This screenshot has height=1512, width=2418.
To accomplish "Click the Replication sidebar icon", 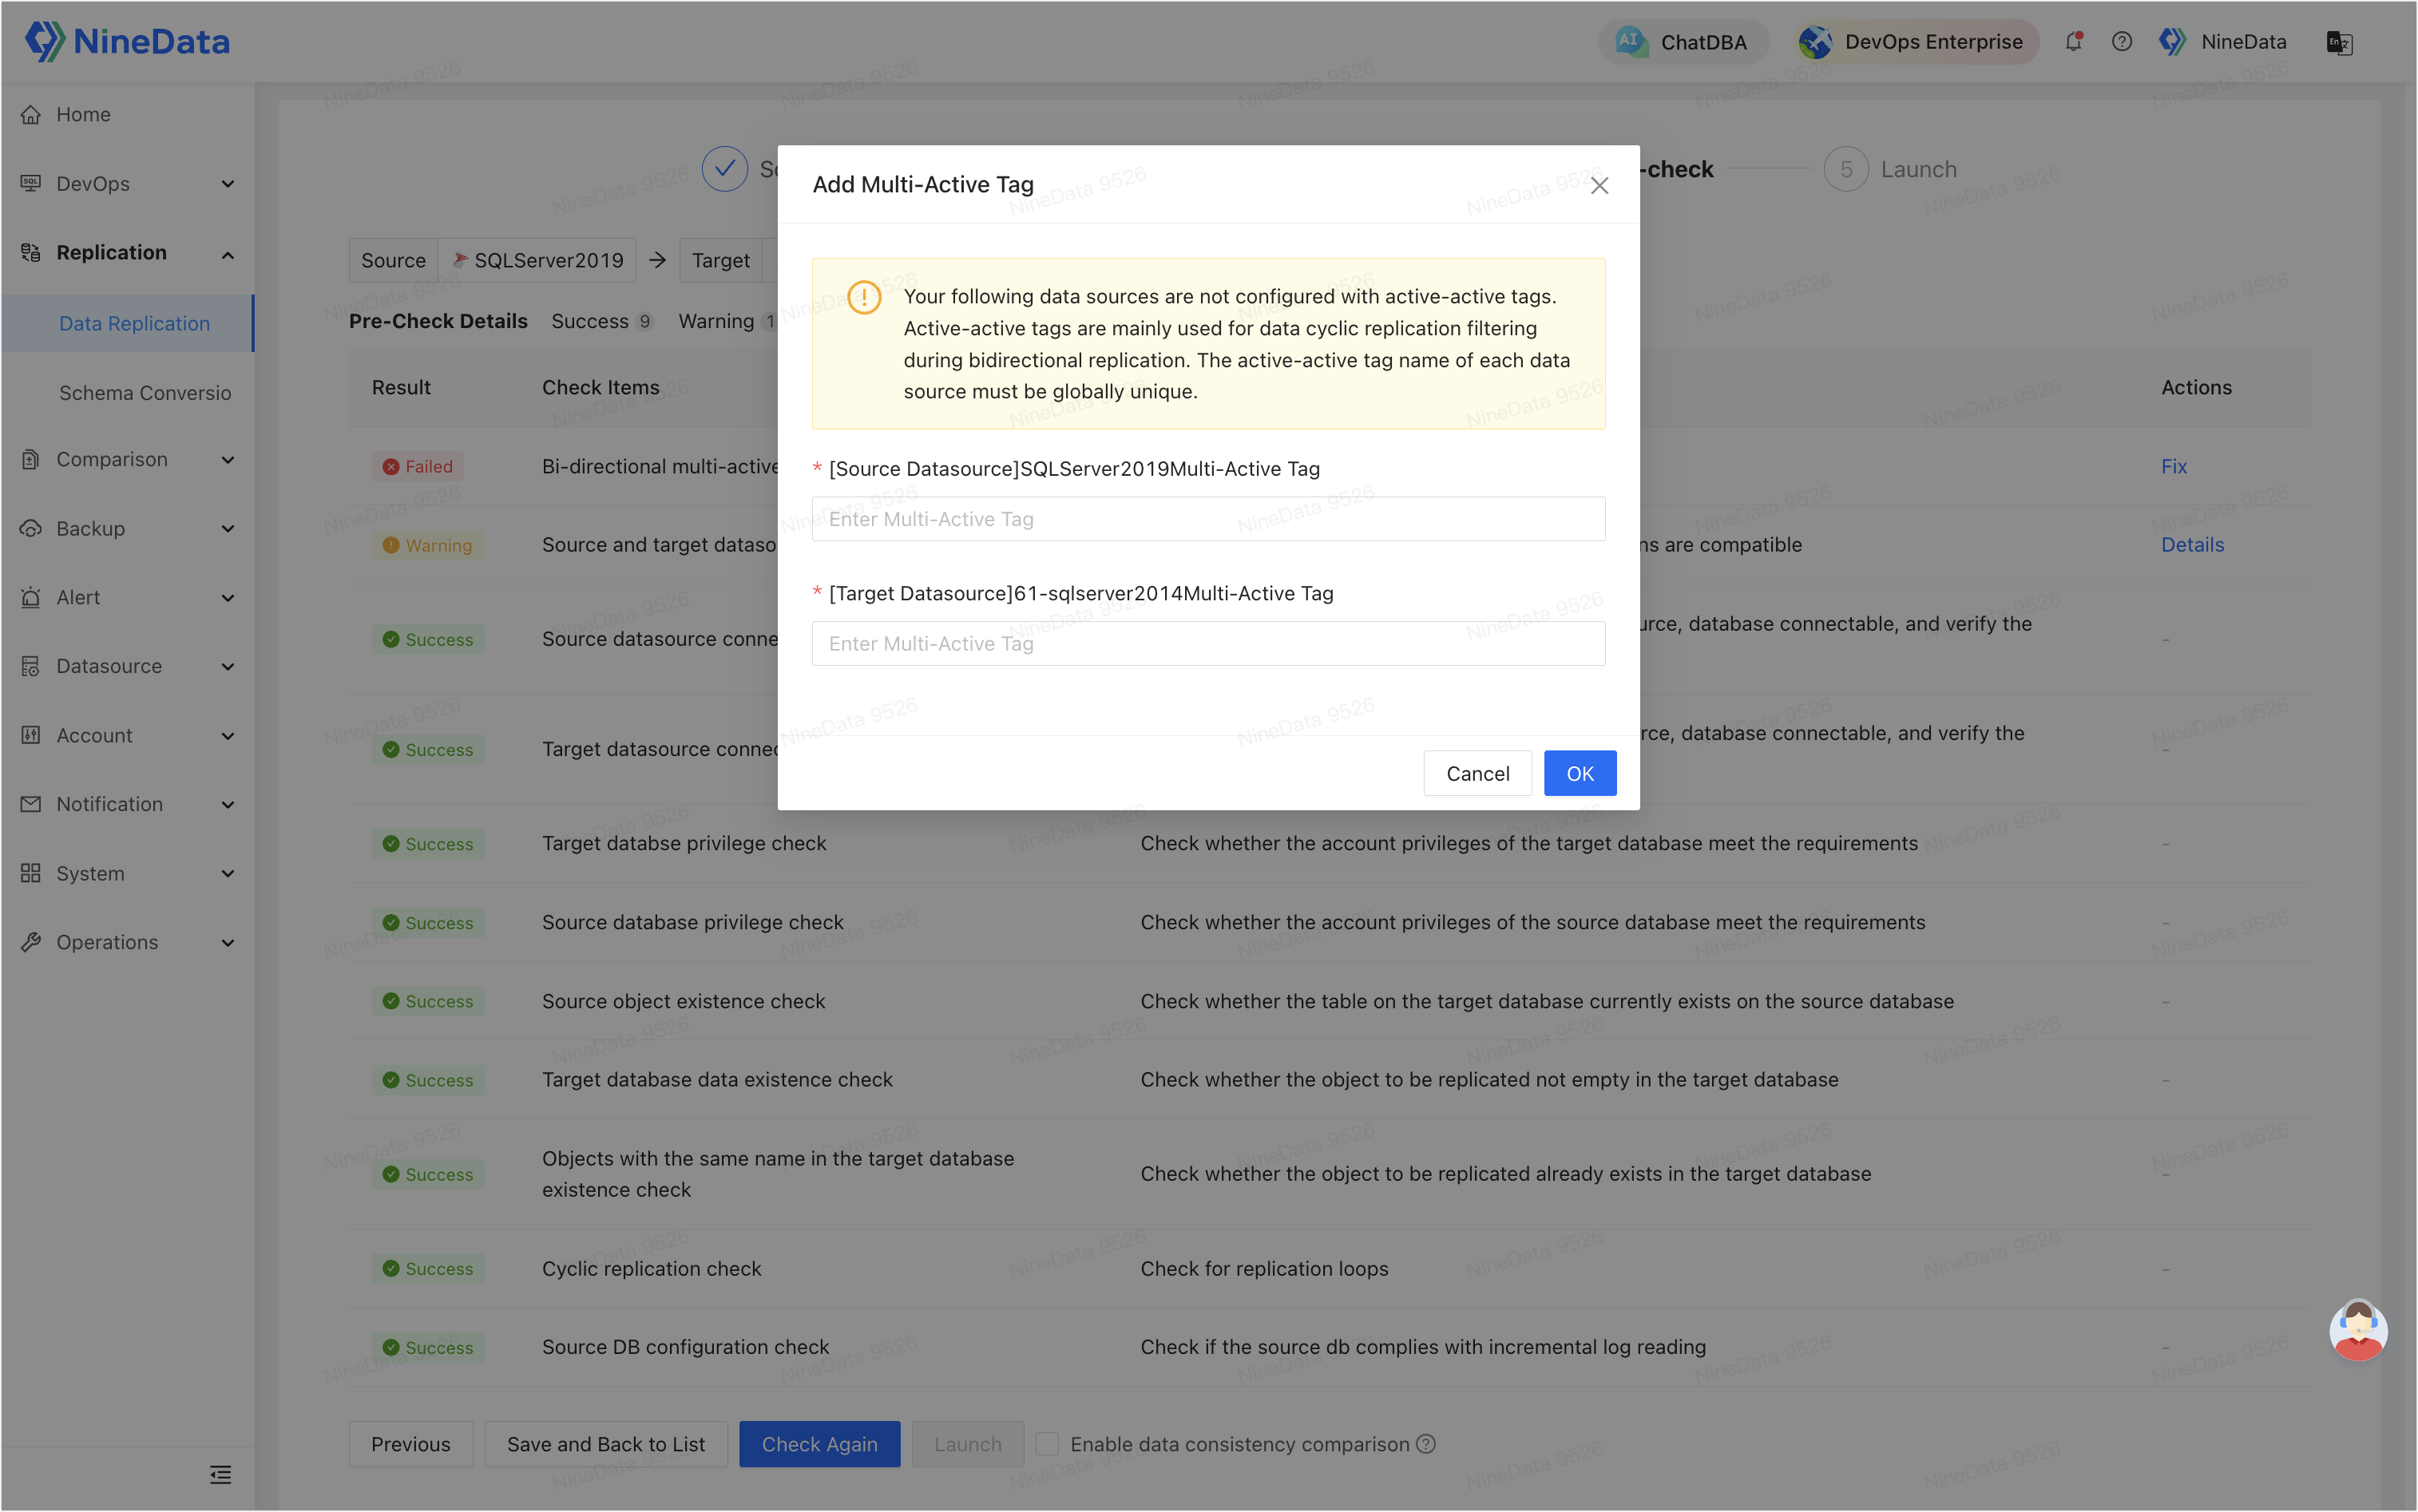I will pyautogui.click(x=31, y=252).
